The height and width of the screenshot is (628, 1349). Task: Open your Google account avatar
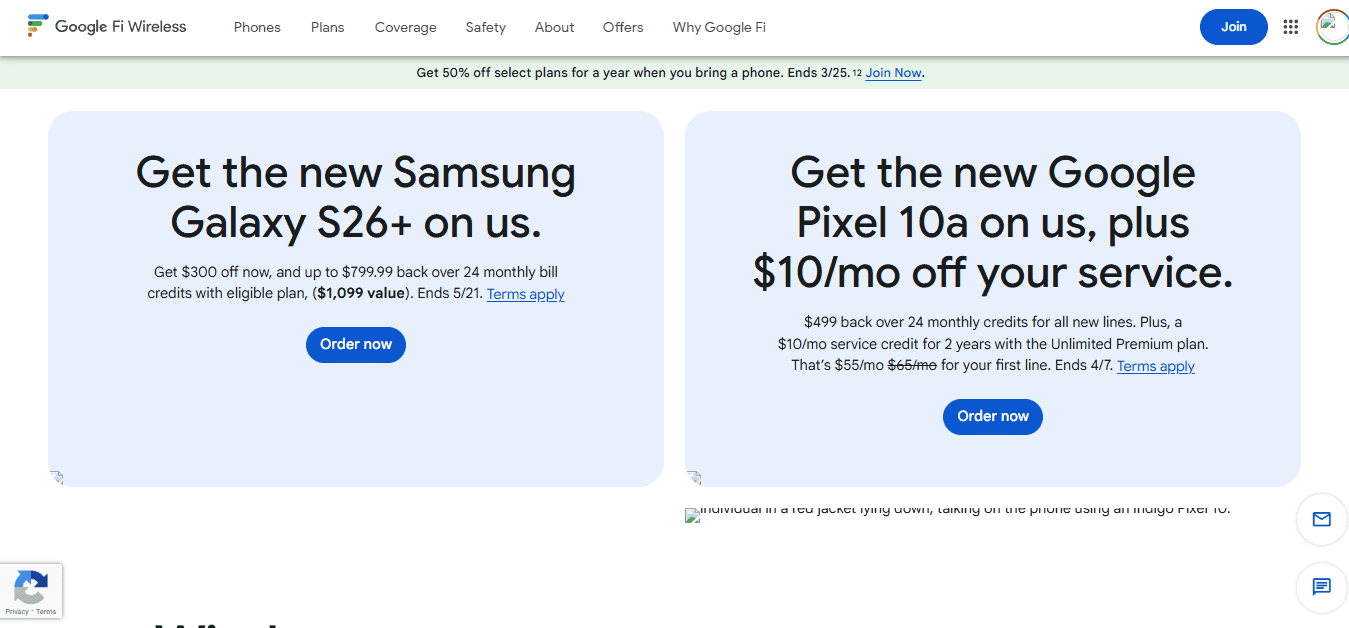pos(1331,27)
